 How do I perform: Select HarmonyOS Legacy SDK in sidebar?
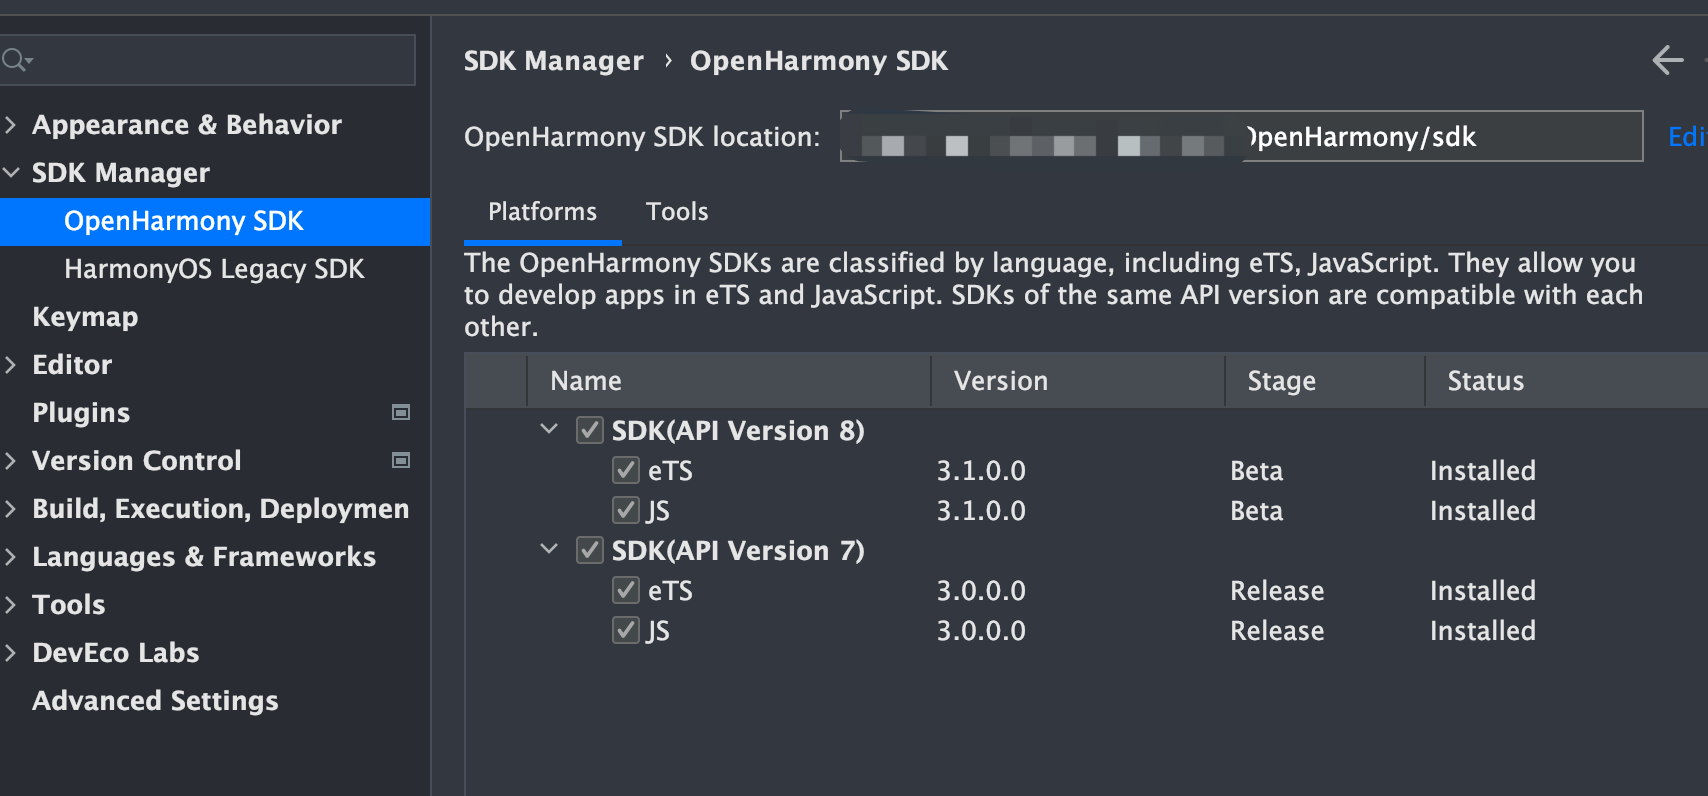tap(215, 269)
